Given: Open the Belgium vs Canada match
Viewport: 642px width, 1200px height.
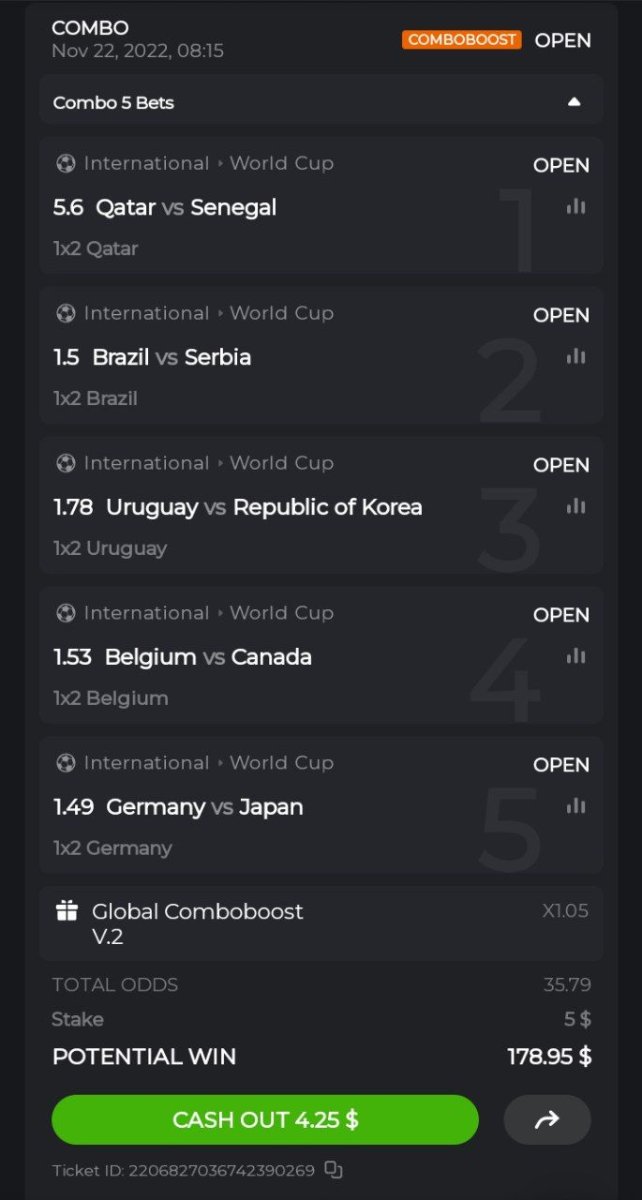Looking at the screenshot, I should tap(208, 658).
